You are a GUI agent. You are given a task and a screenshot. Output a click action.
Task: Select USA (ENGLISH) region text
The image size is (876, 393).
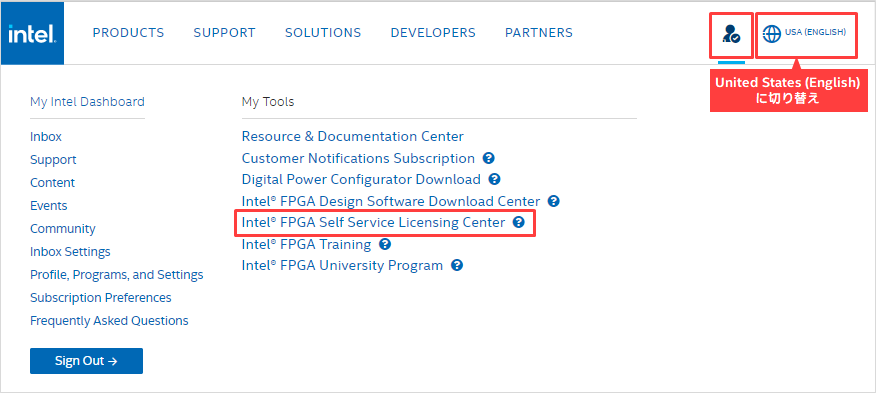pyautogui.click(x=815, y=32)
